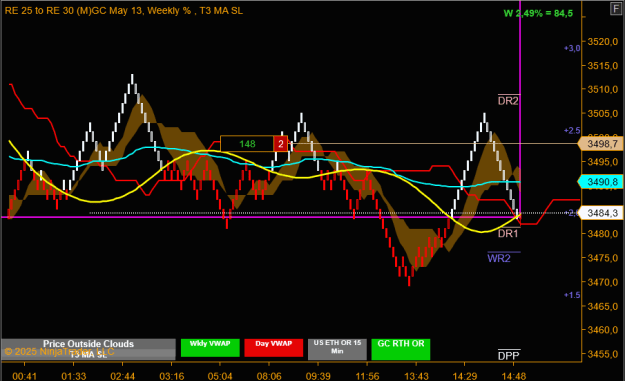Screen dimensions: 625x381
Task: Click the 3505,0 price axis label
Action: 603,114
